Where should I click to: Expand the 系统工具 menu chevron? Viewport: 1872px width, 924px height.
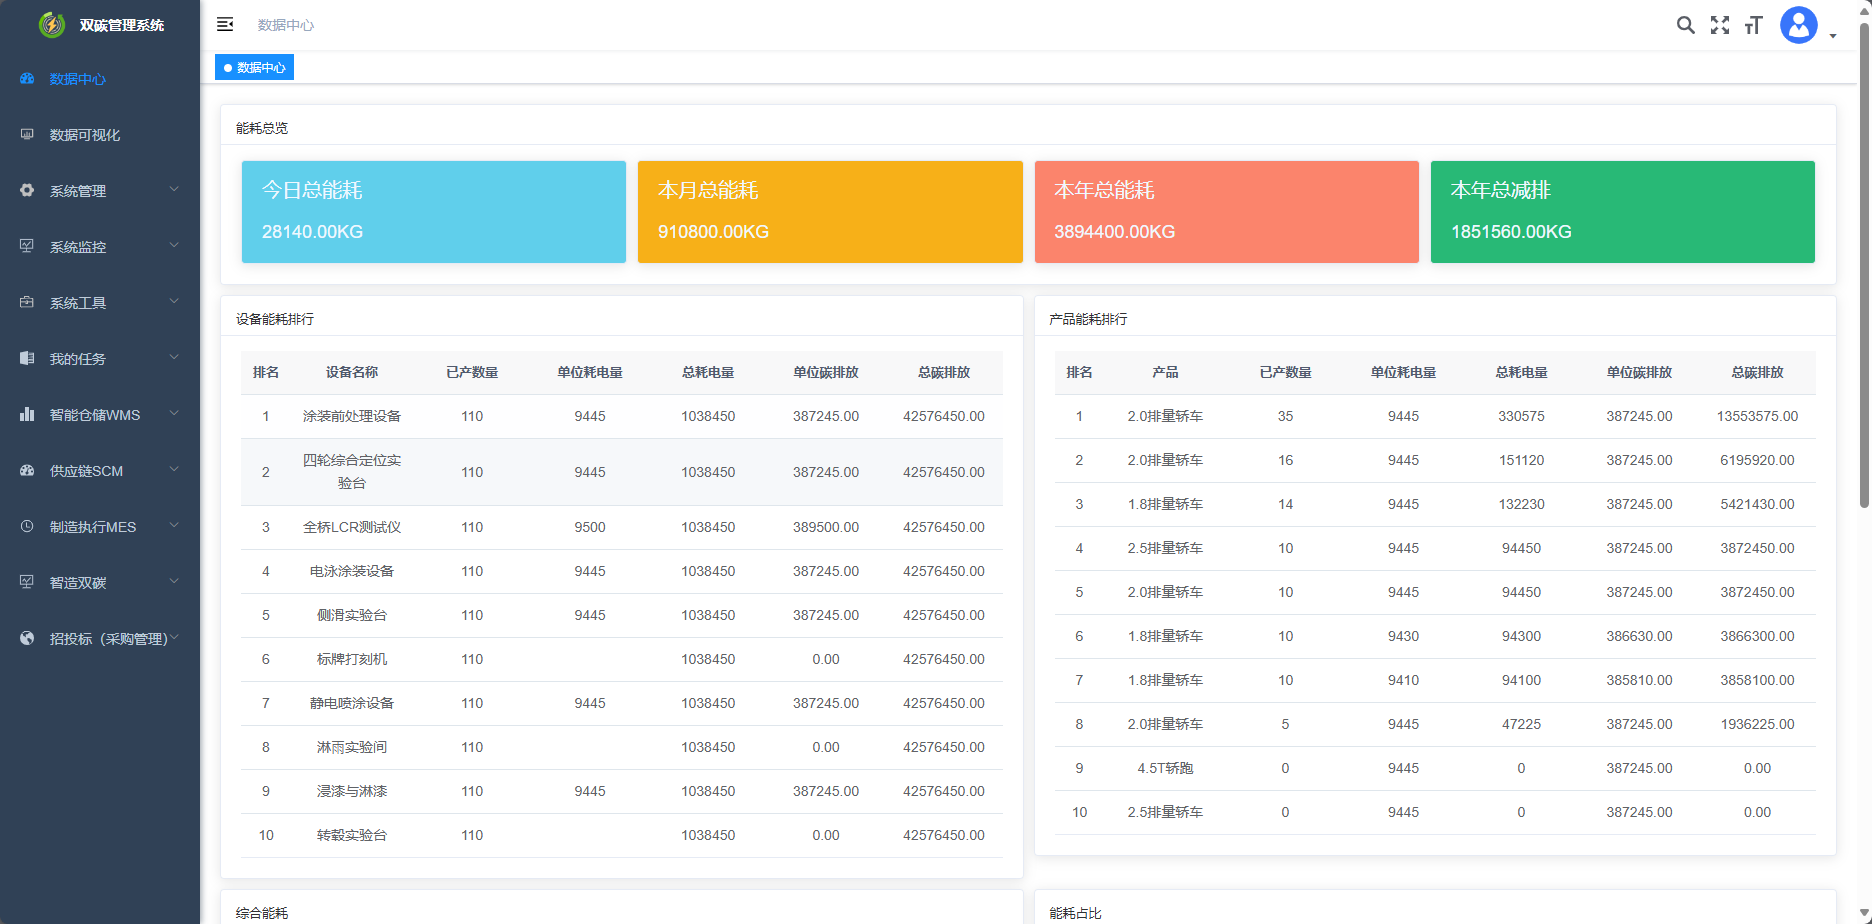(174, 301)
